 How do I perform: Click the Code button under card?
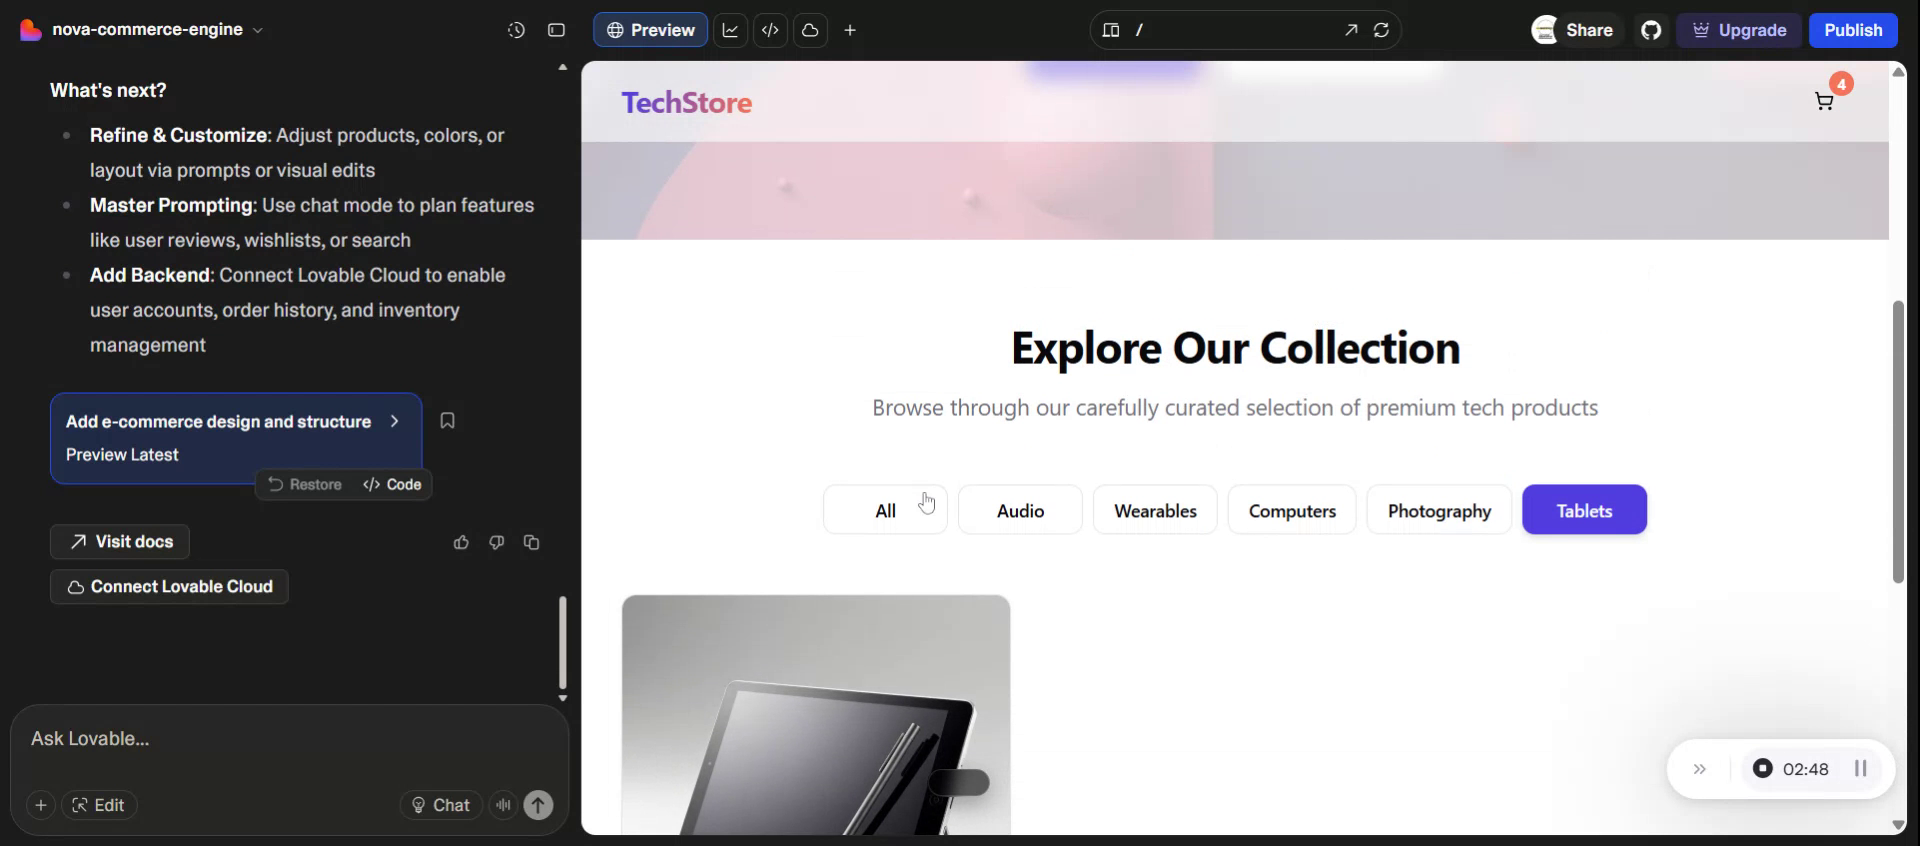(392, 484)
